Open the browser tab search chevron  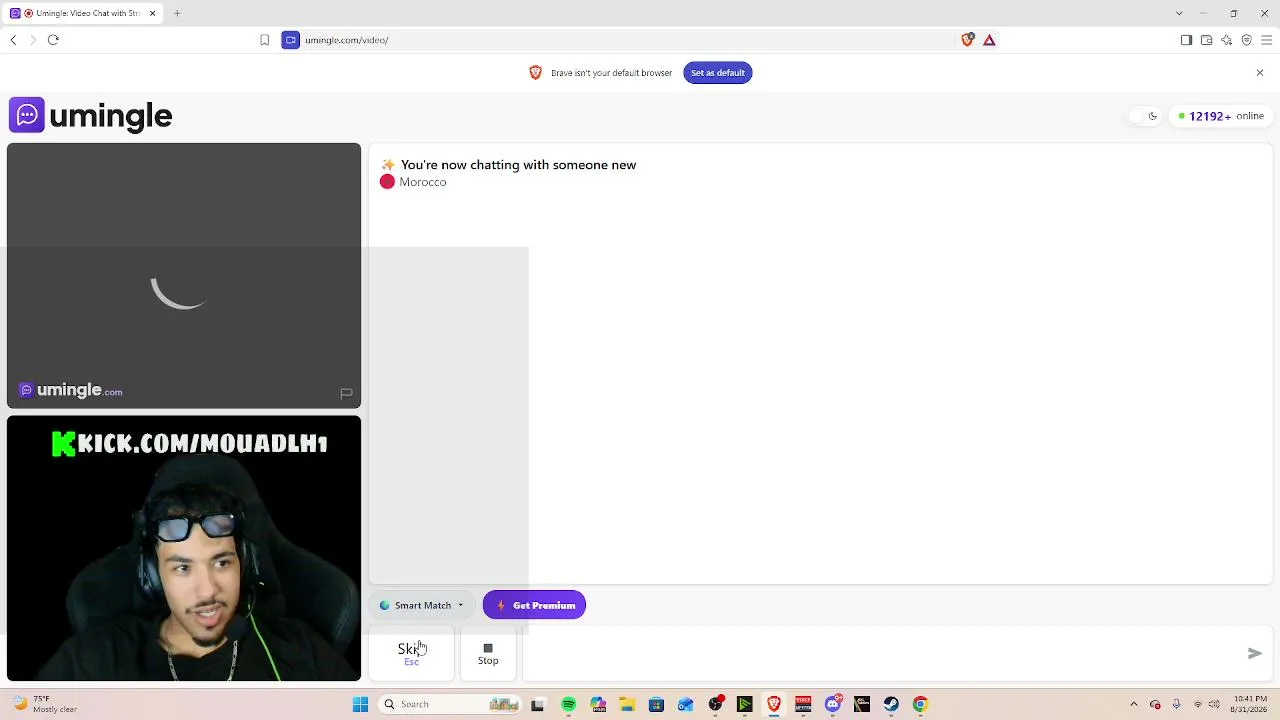coord(1179,13)
